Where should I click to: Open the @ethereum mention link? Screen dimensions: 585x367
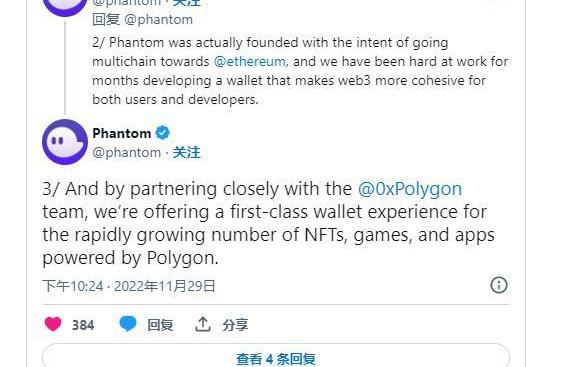click(x=250, y=61)
